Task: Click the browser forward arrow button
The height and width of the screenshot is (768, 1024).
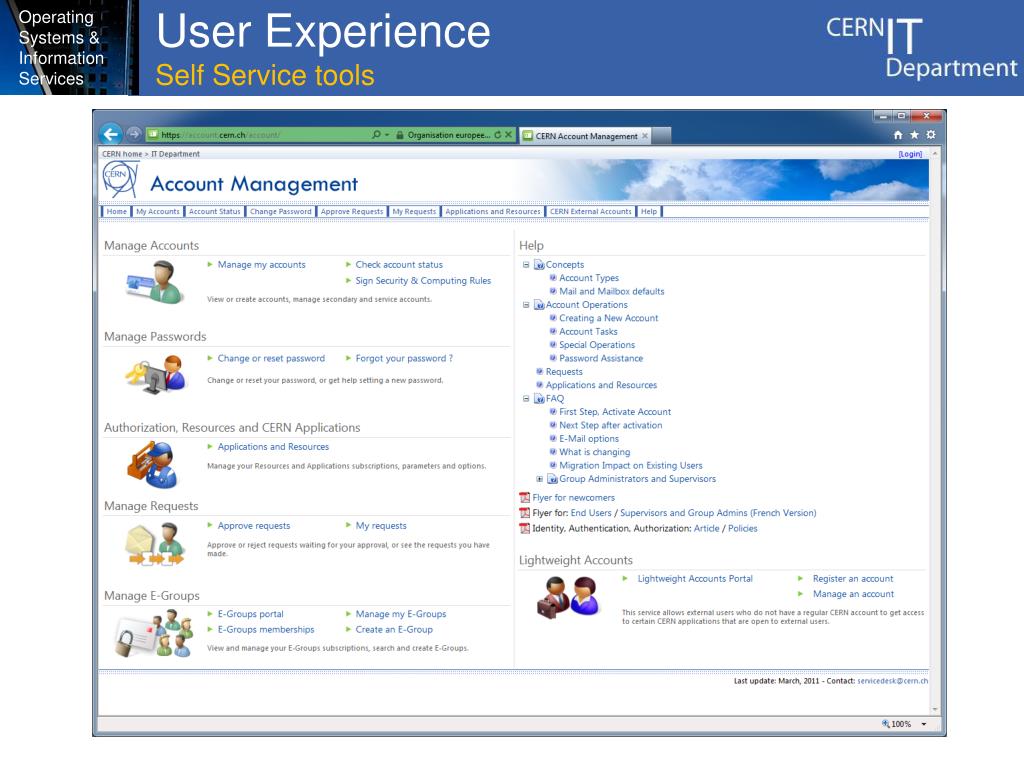Action: [134, 134]
